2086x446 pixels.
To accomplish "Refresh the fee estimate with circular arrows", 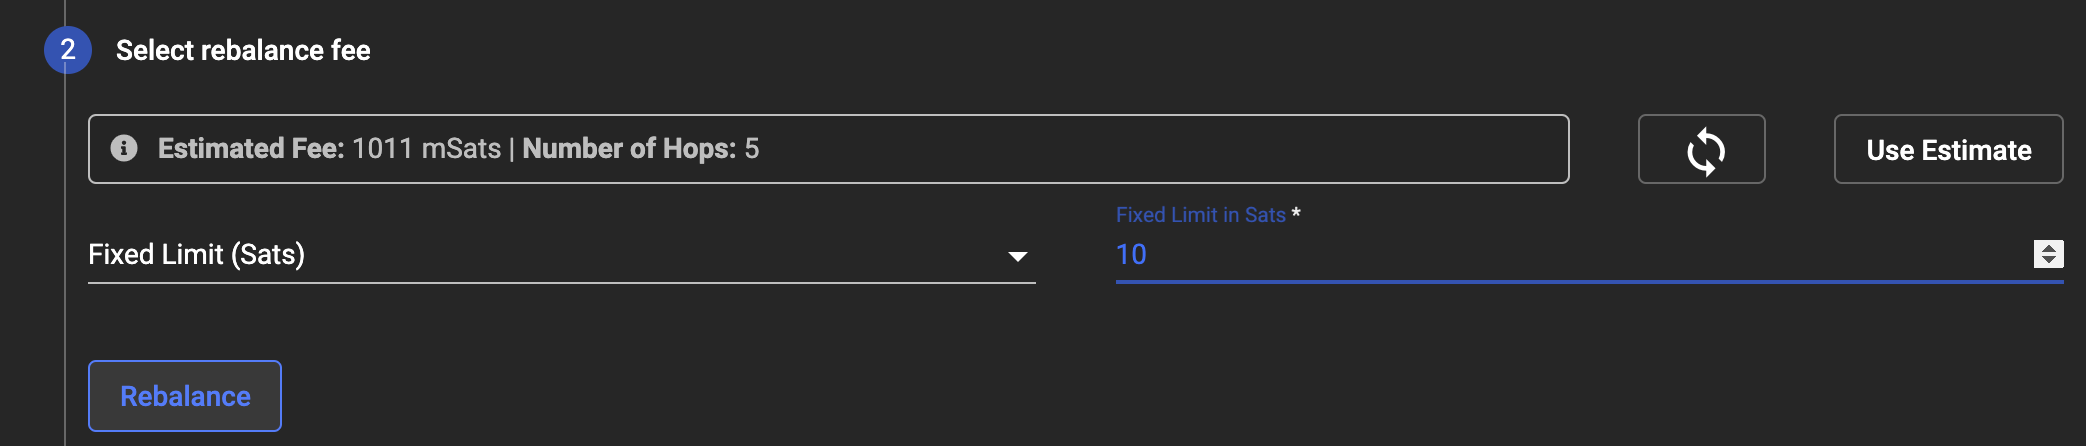I will click(1701, 150).
